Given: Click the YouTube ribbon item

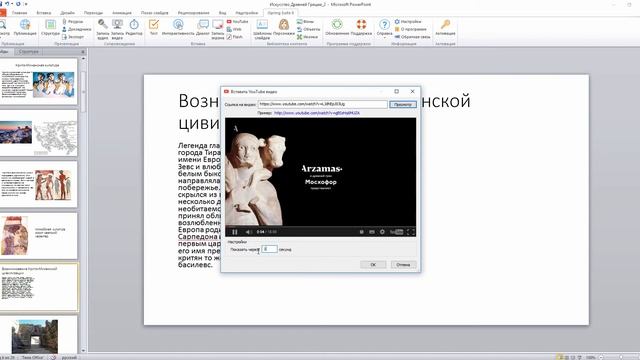Looking at the screenshot, I should (x=238, y=21).
